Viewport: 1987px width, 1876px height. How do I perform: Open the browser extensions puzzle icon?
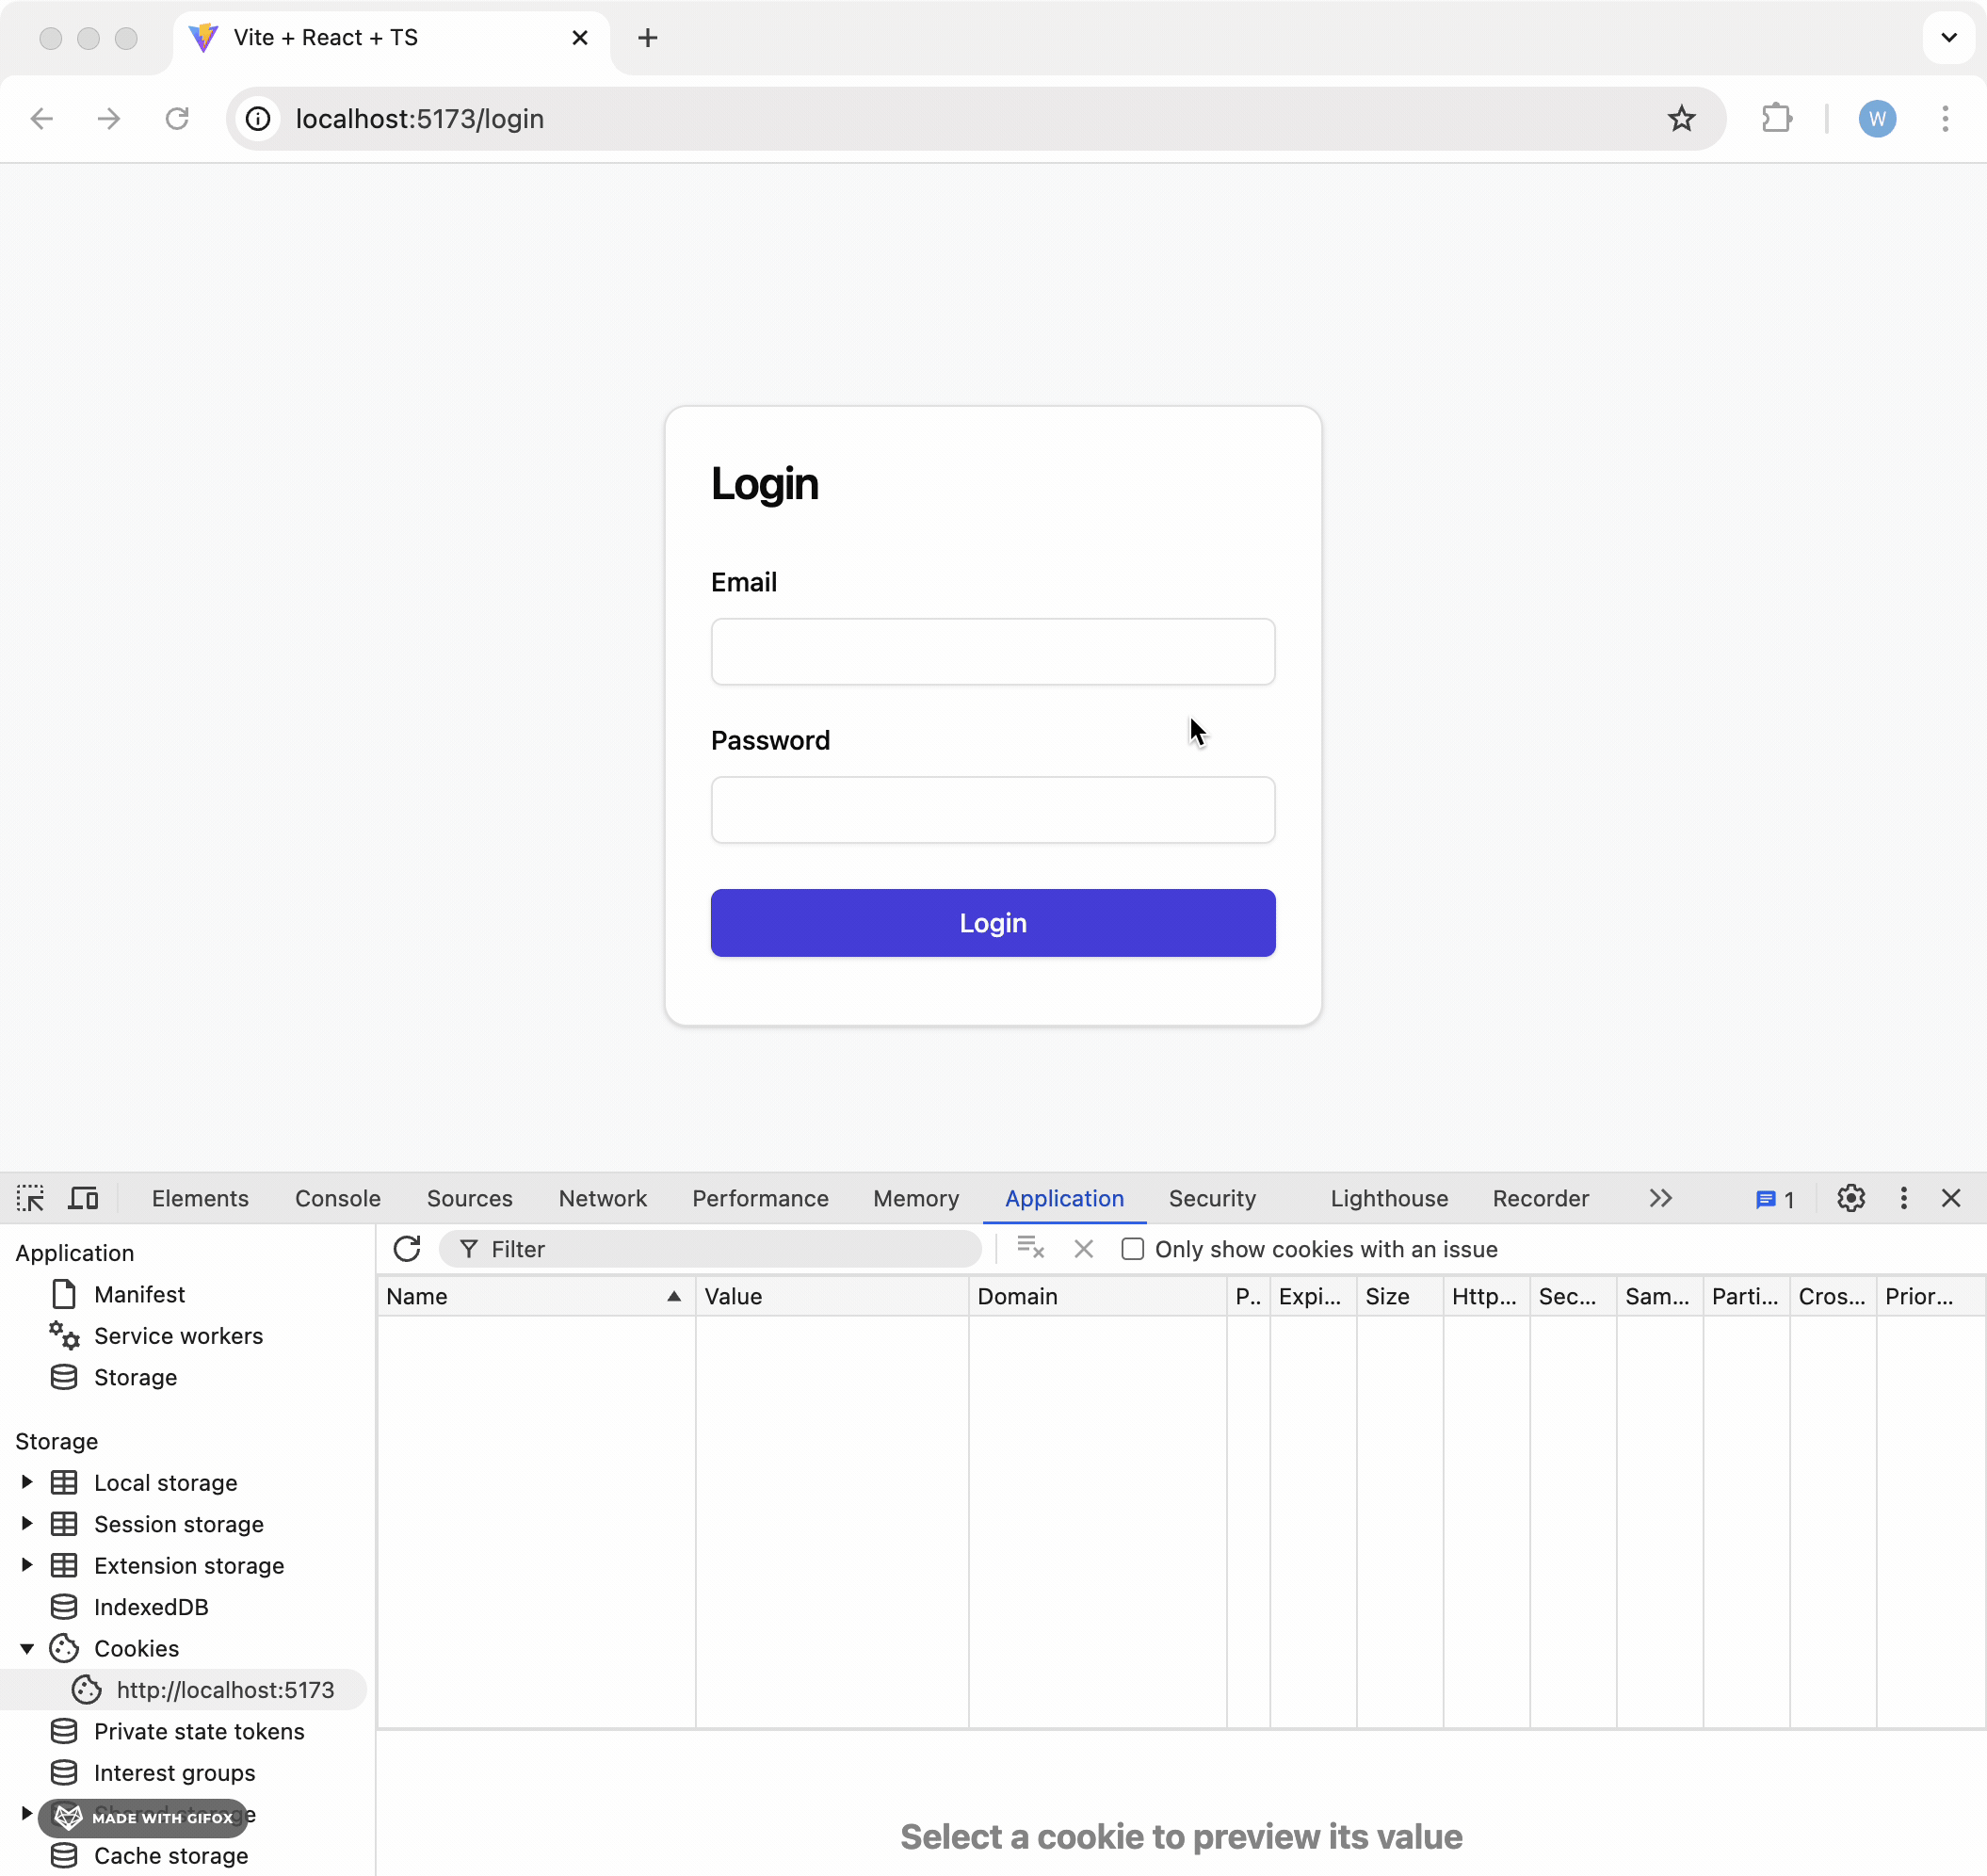point(1776,119)
